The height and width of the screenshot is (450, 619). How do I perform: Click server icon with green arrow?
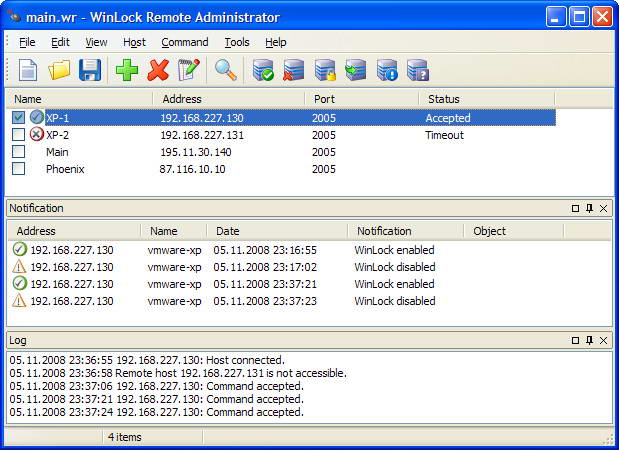tap(356, 70)
